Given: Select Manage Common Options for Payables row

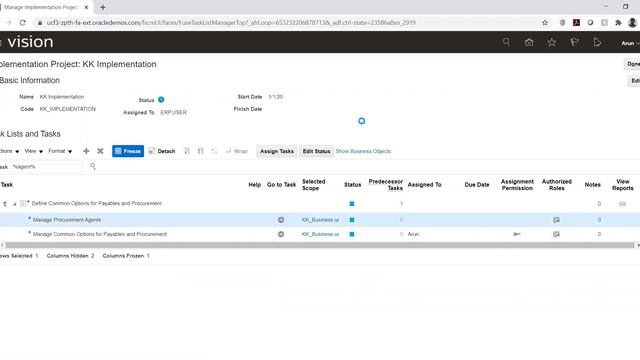Looking at the screenshot, I should [320, 234].
